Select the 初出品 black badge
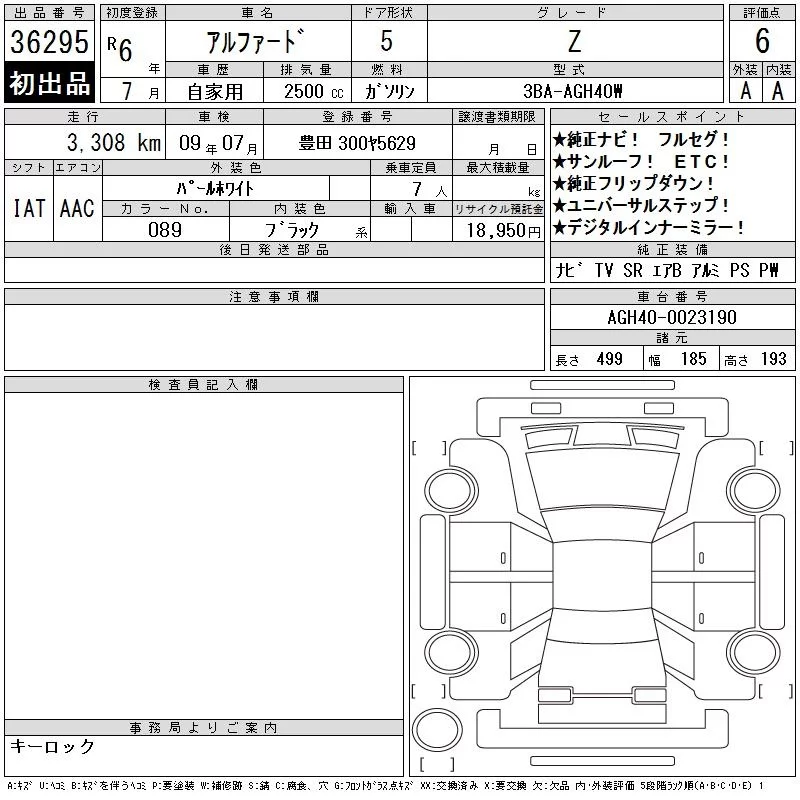Viewport: 800px width, 800px height. pyautogui.click(x=49, y=83)
